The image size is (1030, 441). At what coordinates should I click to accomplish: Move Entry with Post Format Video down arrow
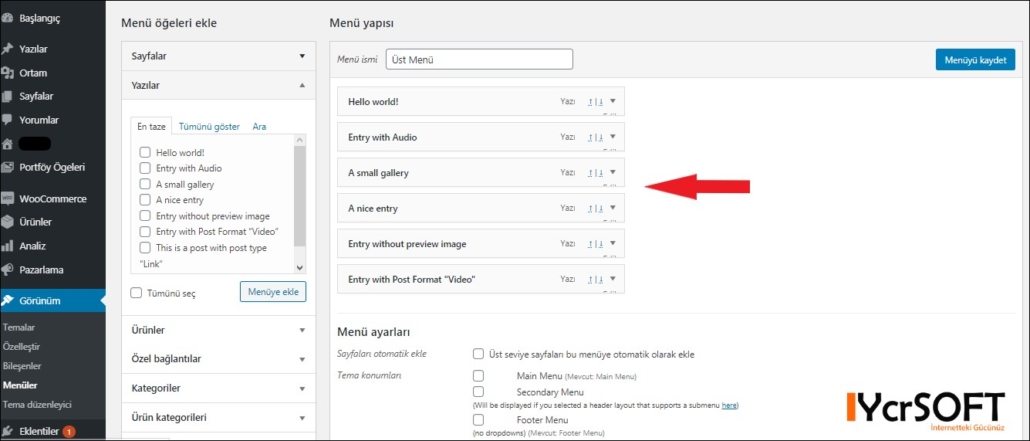[600, 279]
